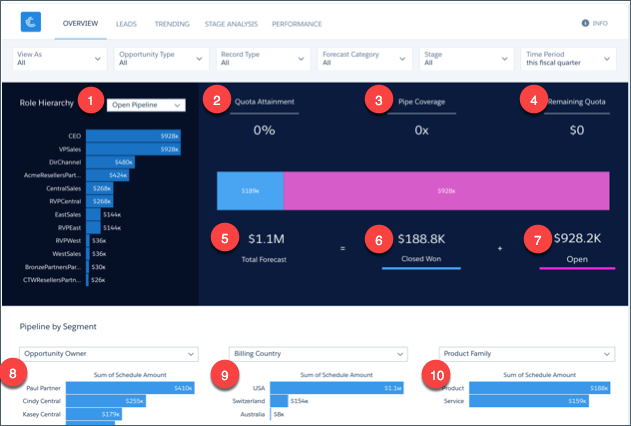Click the BronzePartnersPar role label
The image size is (631, 426).
click(x=53, y=267)
